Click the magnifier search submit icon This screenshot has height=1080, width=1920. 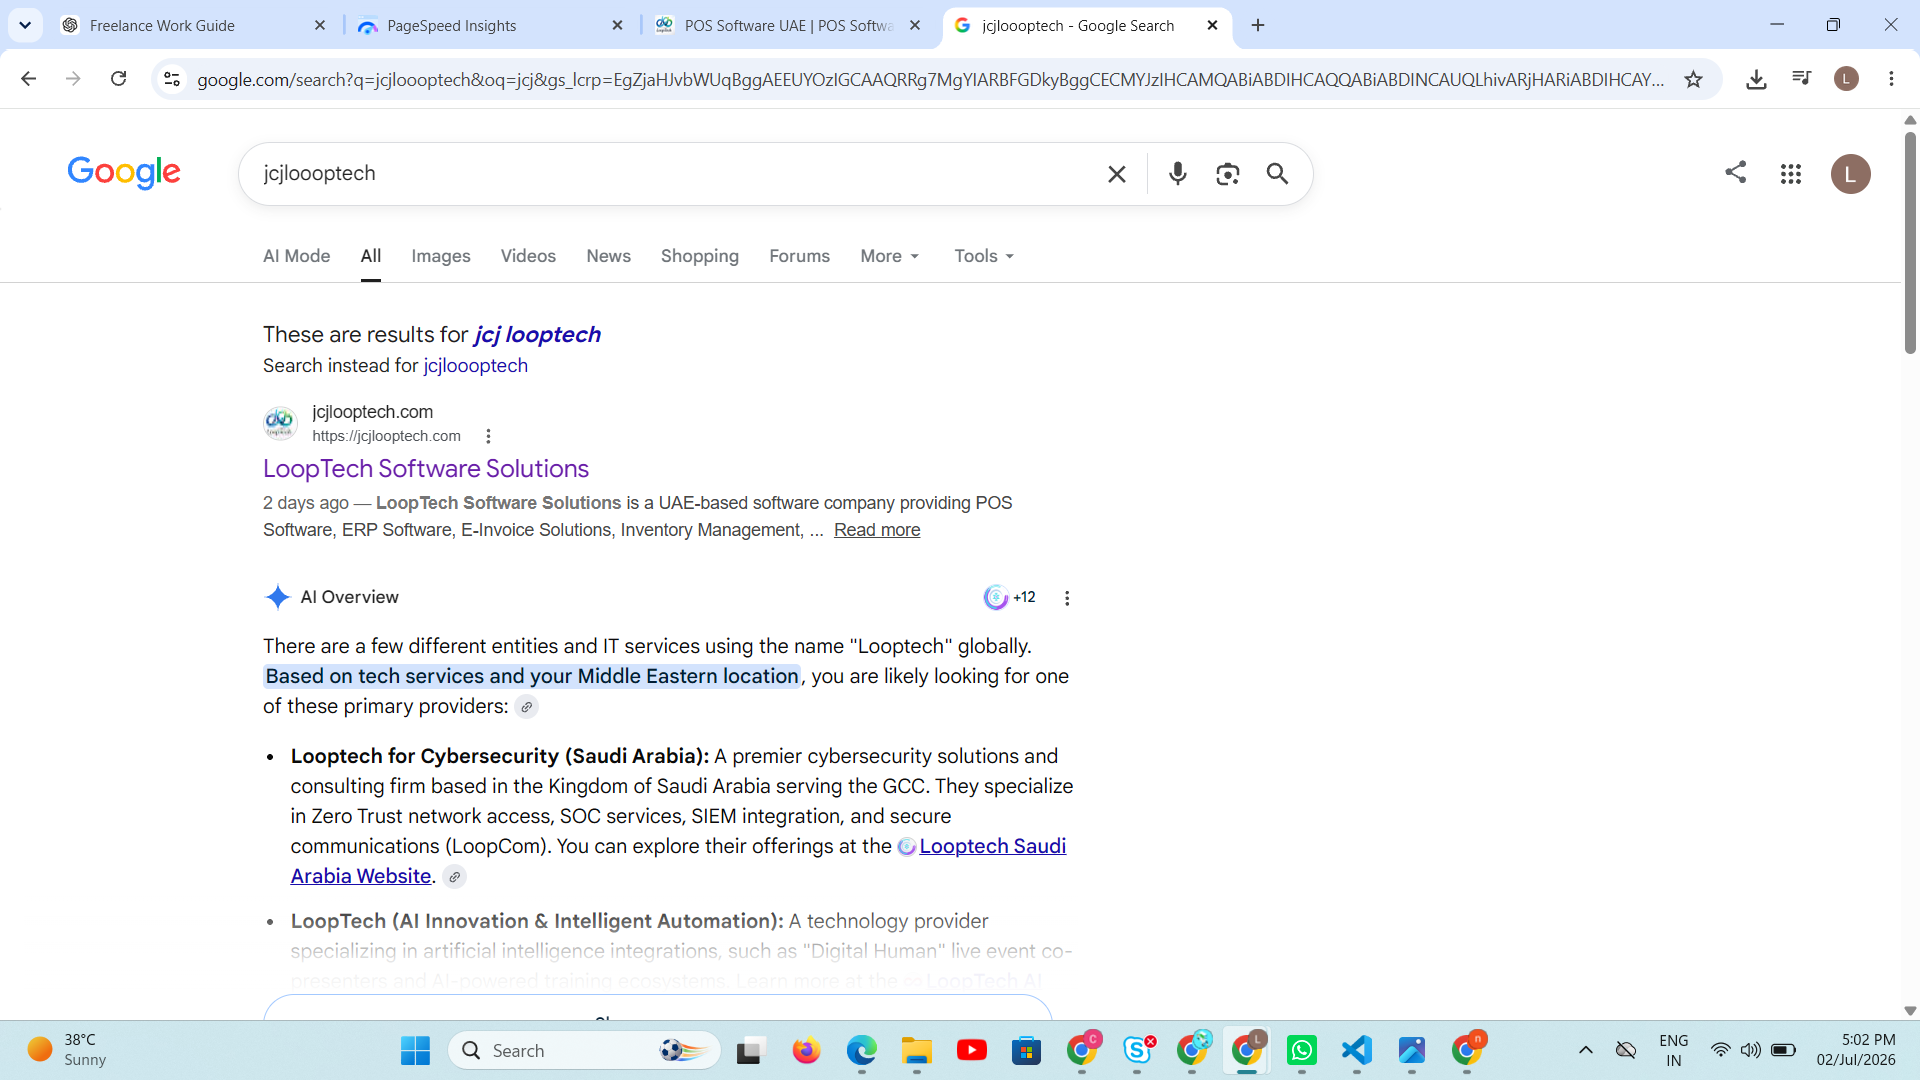[x=1277, y=174]
